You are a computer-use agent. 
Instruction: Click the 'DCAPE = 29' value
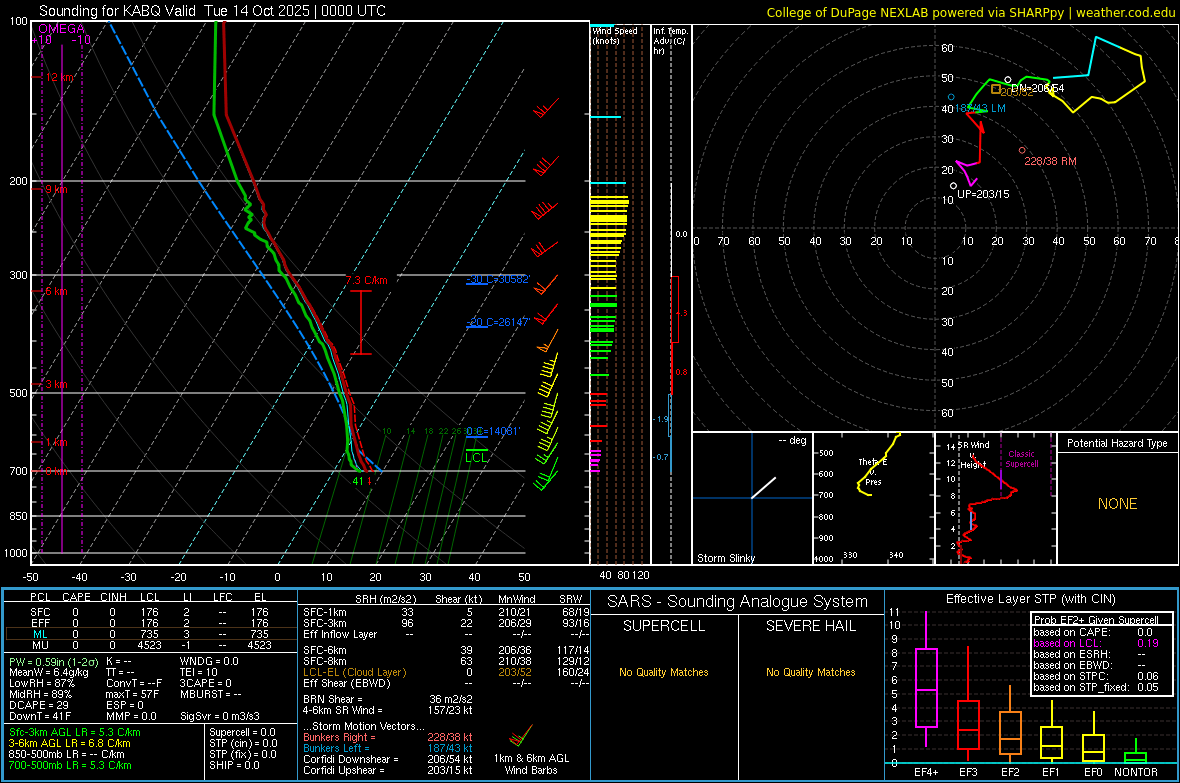38,705
